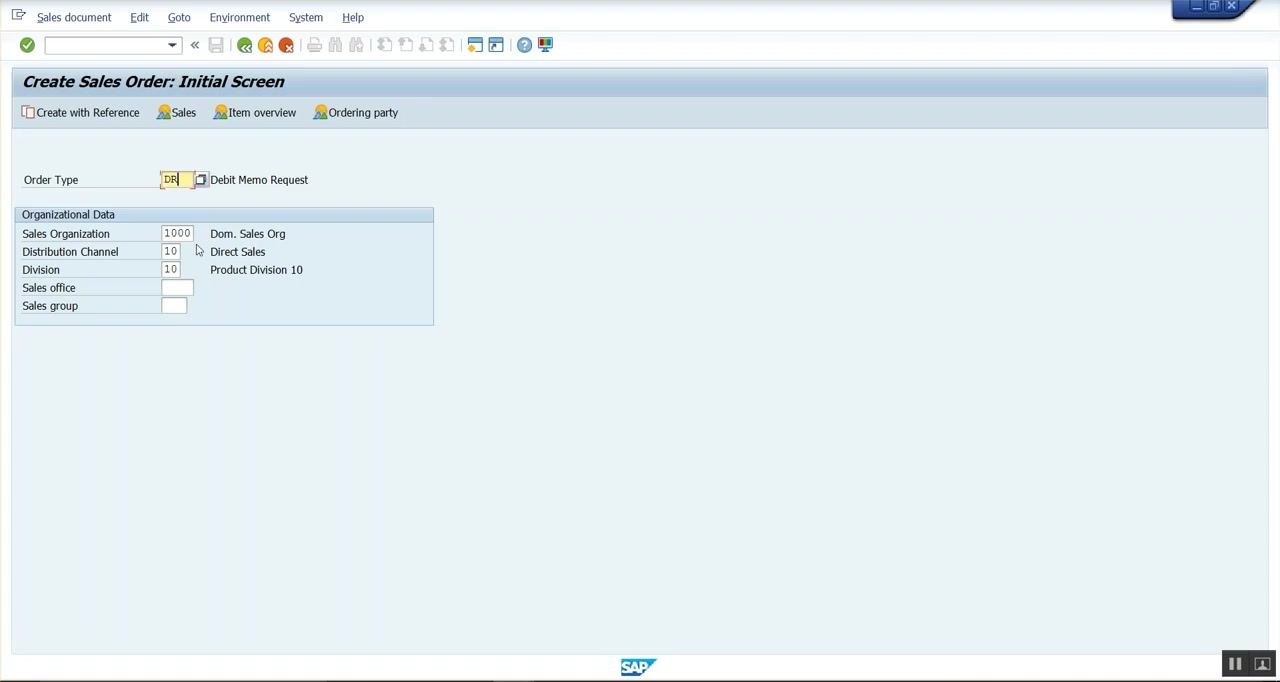This screenshot has height=682, width=1280.
Task: Click the Sales Organization field showing 1000
Action: [177, 234]
